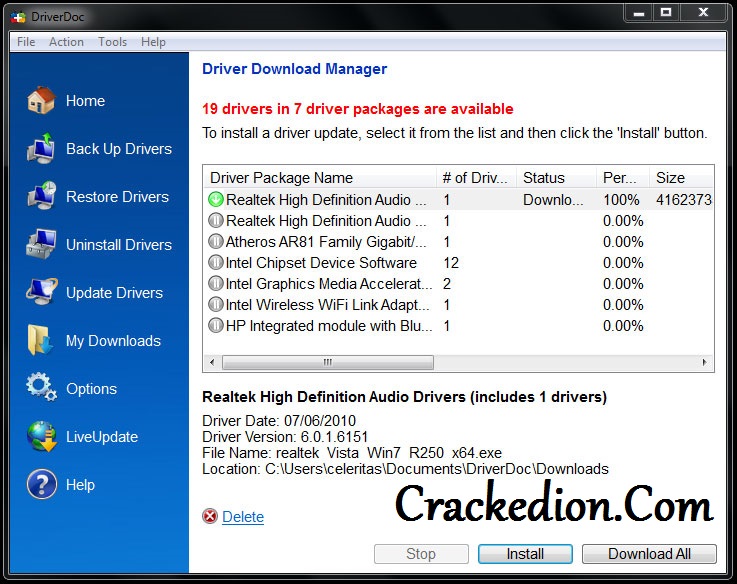Click the scrollbar right arrow in driver list

point(704,362)
